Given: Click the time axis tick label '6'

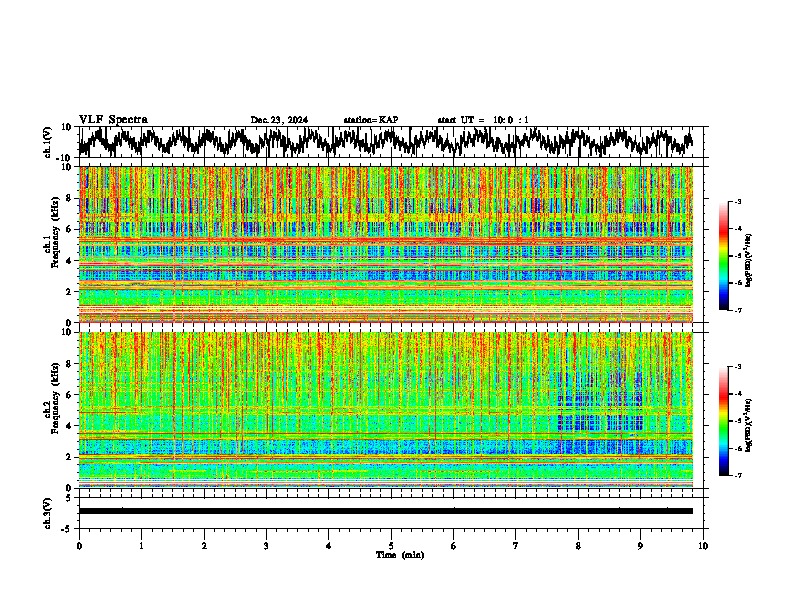Looking at the screenshot, I should pyautogui.click(x=454, y=546).
